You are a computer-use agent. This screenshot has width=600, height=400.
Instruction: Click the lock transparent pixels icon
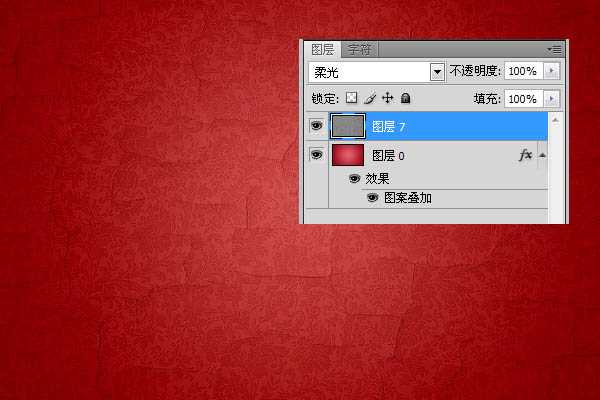pyautogui.click(x=352, y=99)
